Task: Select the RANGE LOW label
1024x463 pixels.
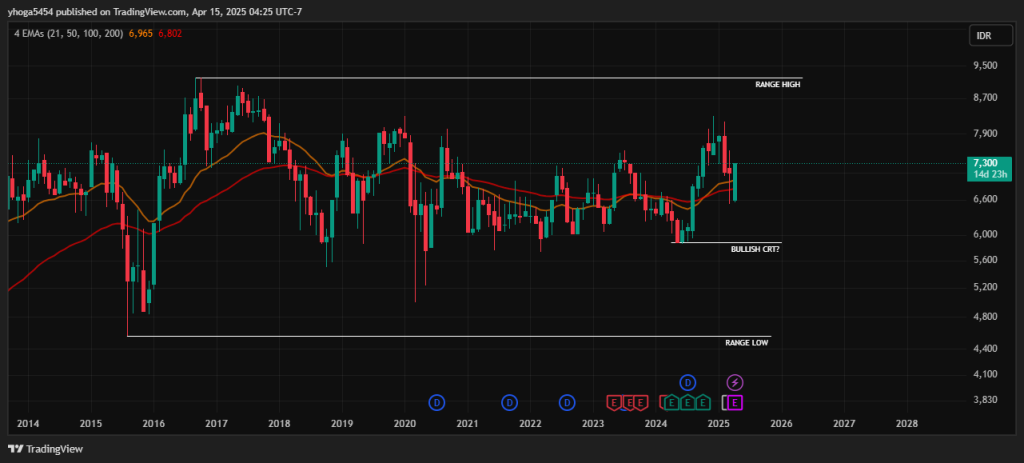Action: click(x=748, y=343)
